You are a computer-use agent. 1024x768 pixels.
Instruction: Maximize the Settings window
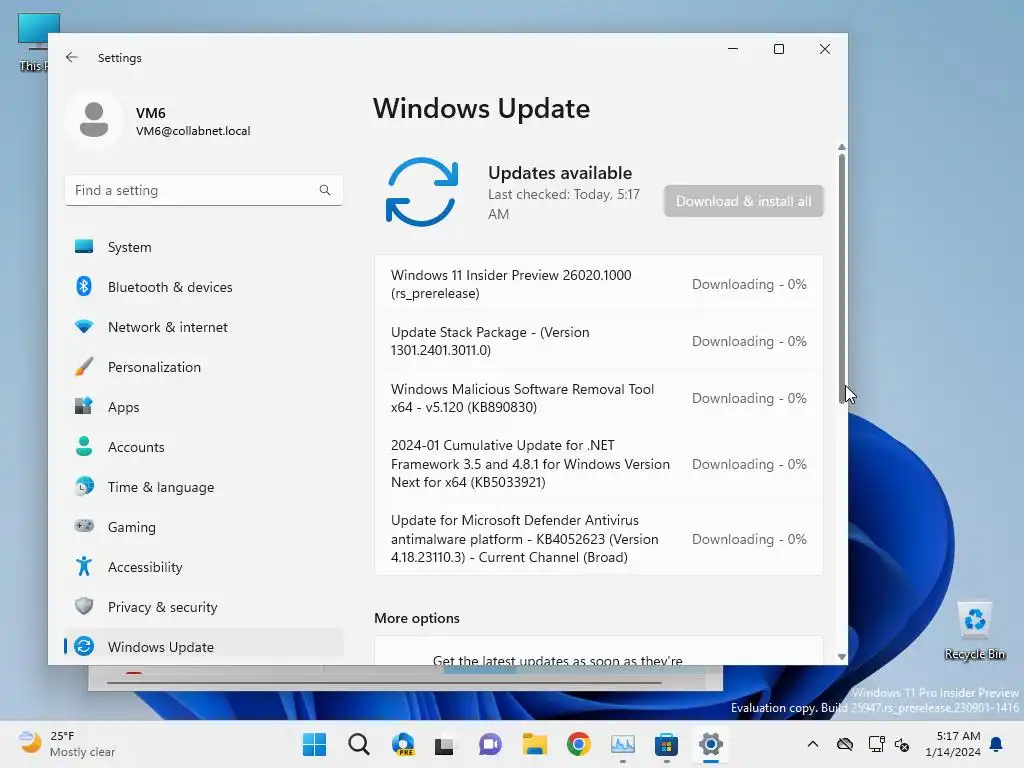pos(778,49)
